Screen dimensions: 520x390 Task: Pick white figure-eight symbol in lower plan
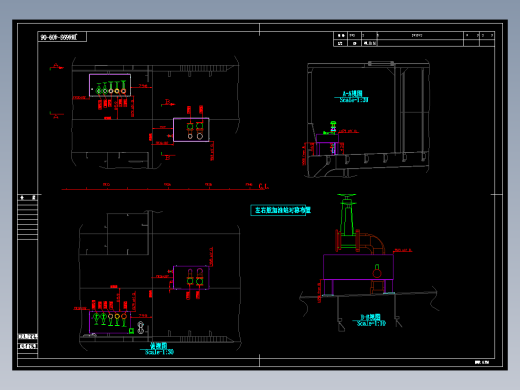141,327
